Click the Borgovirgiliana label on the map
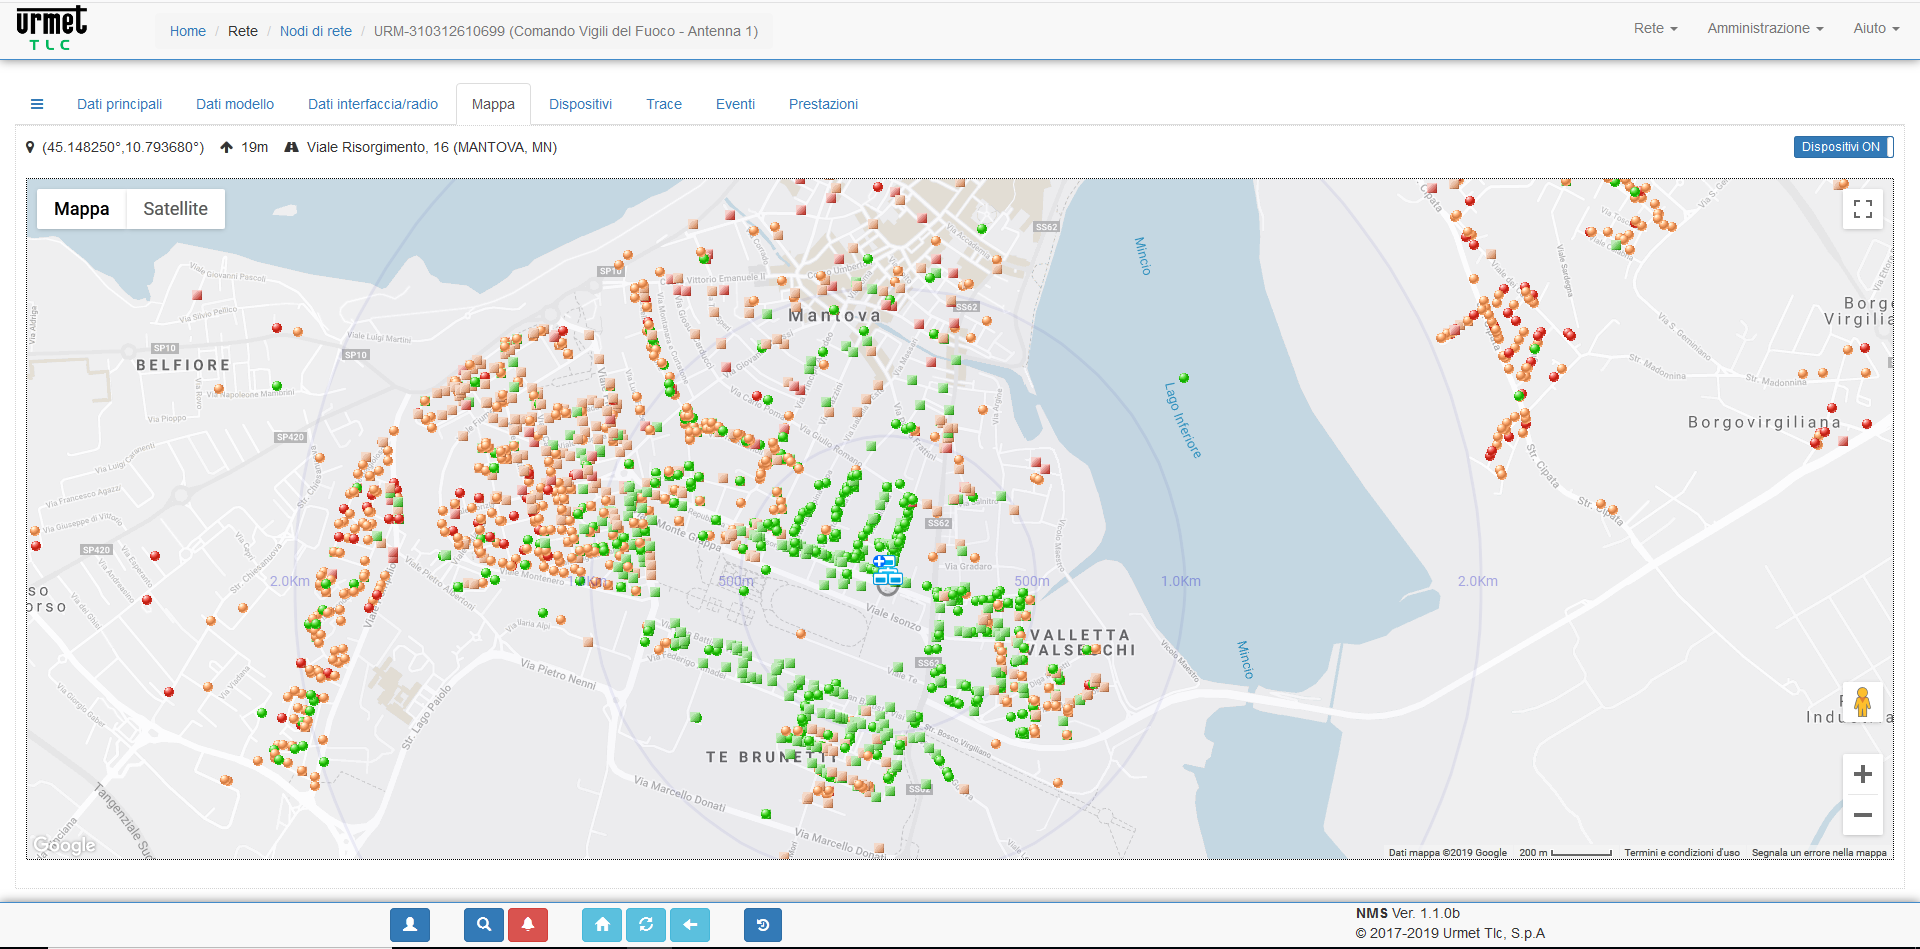1920x949 pixels. click(x=1764, y=422)
